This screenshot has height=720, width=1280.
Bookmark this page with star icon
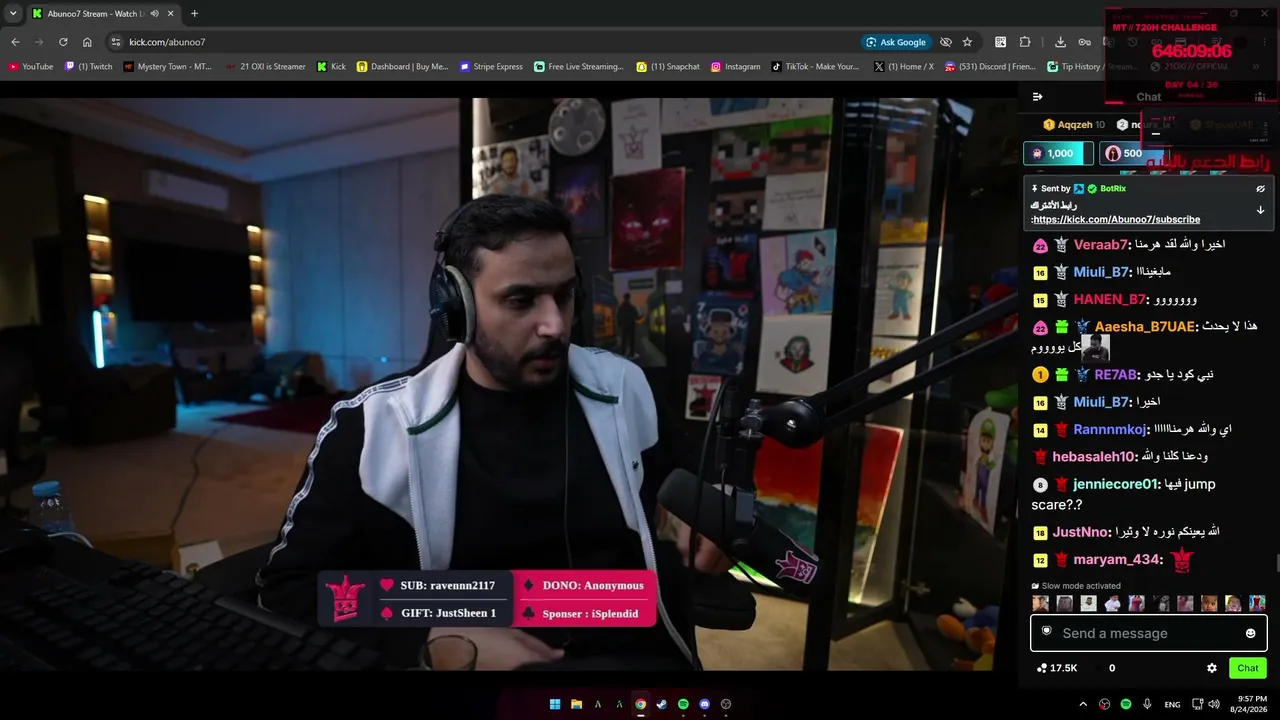coord(967,42)
